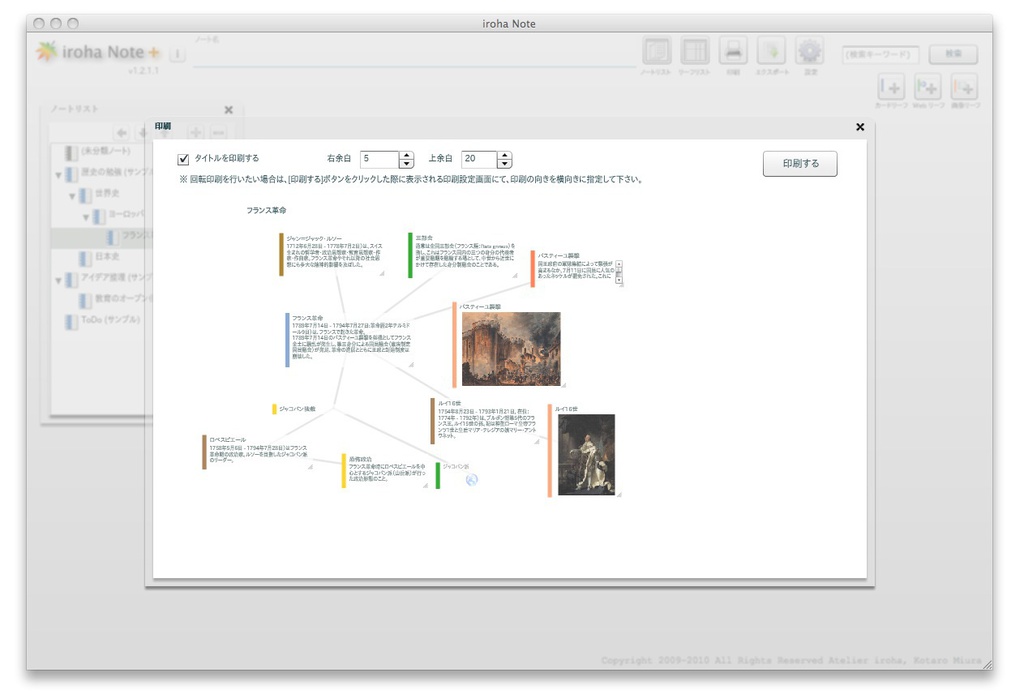This screenshot has width=1024, height=694.
Task: Collapse the 歴史の勉強 notebook node
Action: [x=58, y=174]
